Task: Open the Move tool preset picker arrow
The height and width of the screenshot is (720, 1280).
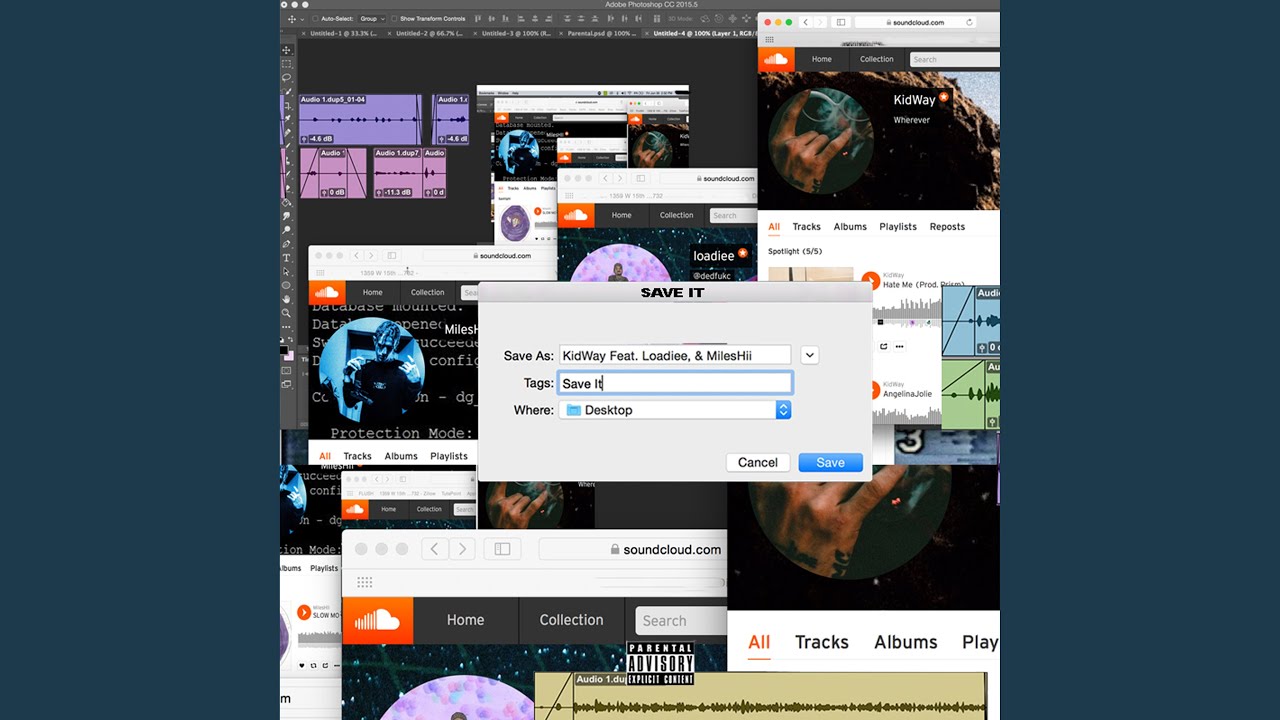Action: 302,19
